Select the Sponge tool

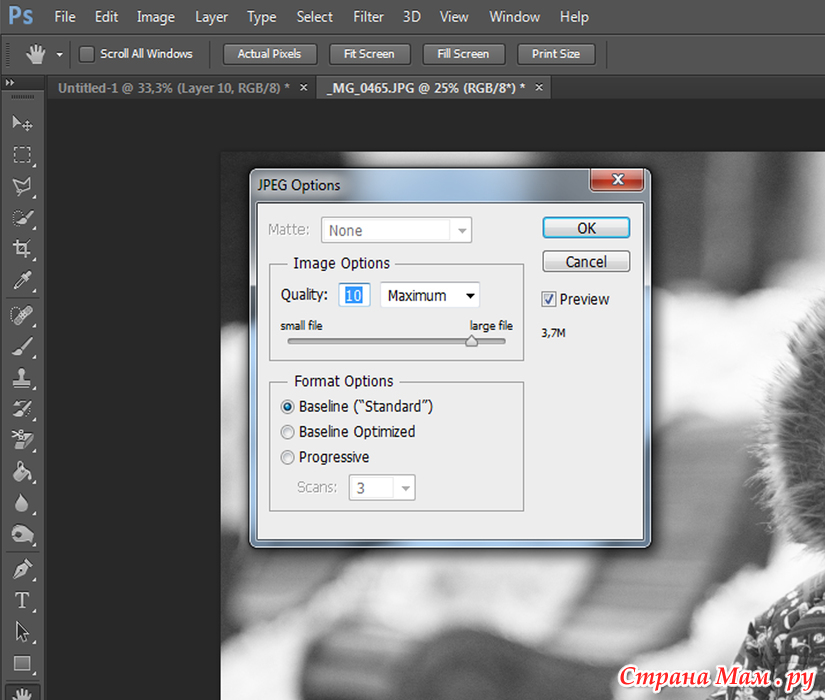tap(22, 535)
